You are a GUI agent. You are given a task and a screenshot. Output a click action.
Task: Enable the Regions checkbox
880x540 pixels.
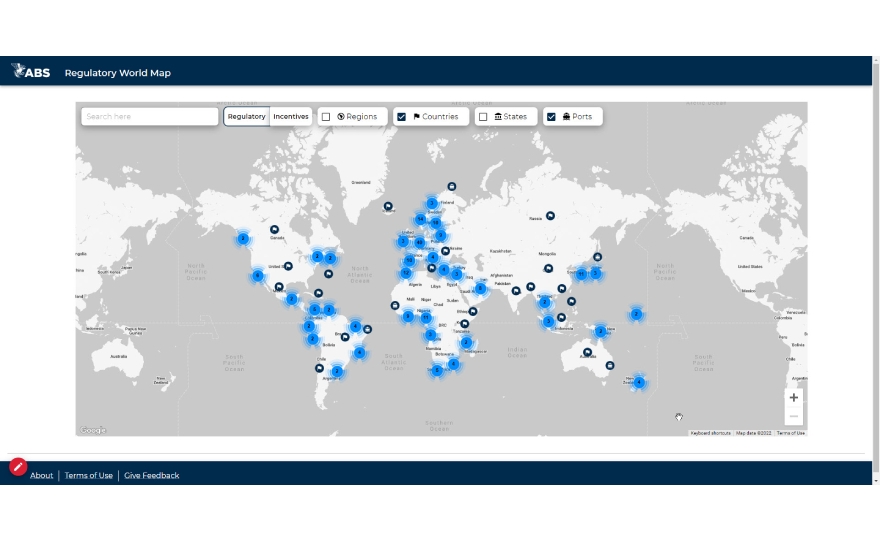coord(326,117)
